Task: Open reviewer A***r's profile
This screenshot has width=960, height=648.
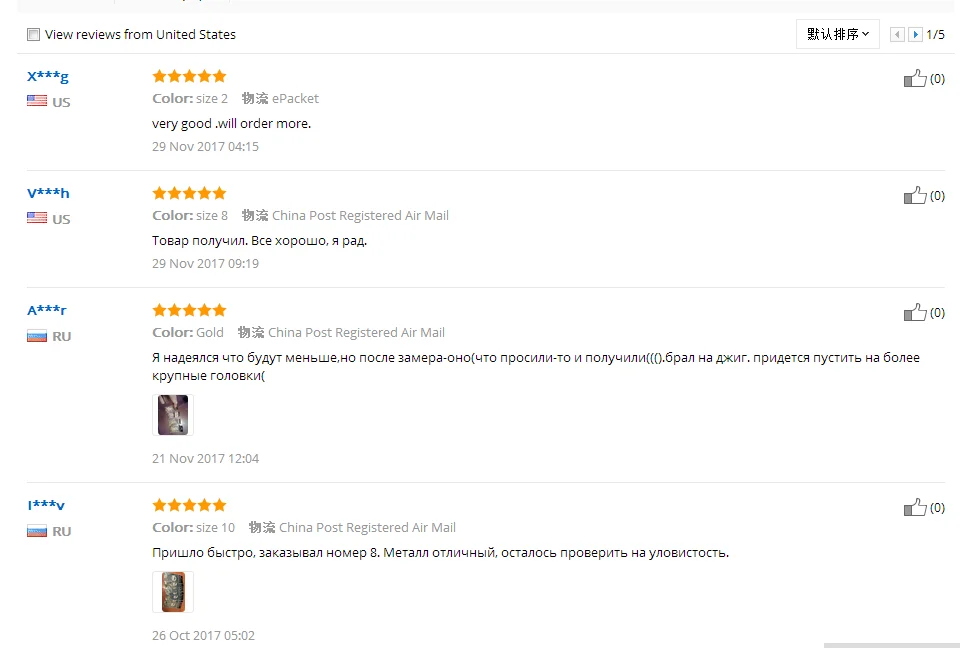Action: pyautogui.click(x=47, y=310)
